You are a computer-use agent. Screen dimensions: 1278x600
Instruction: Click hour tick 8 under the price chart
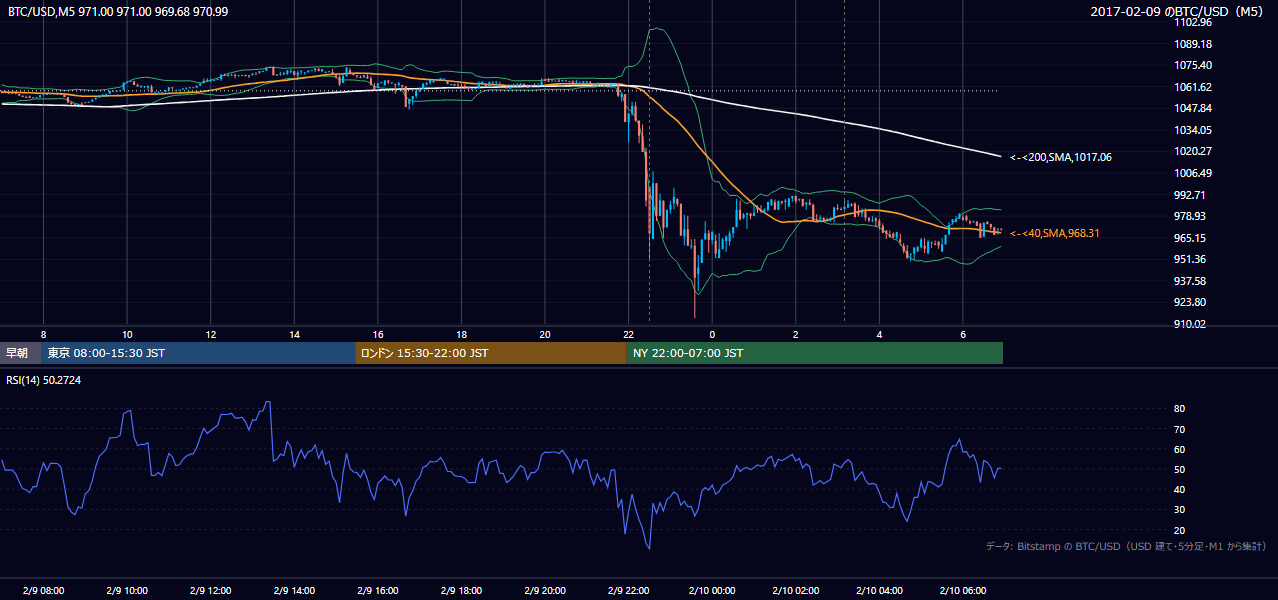tap(43, 334)
